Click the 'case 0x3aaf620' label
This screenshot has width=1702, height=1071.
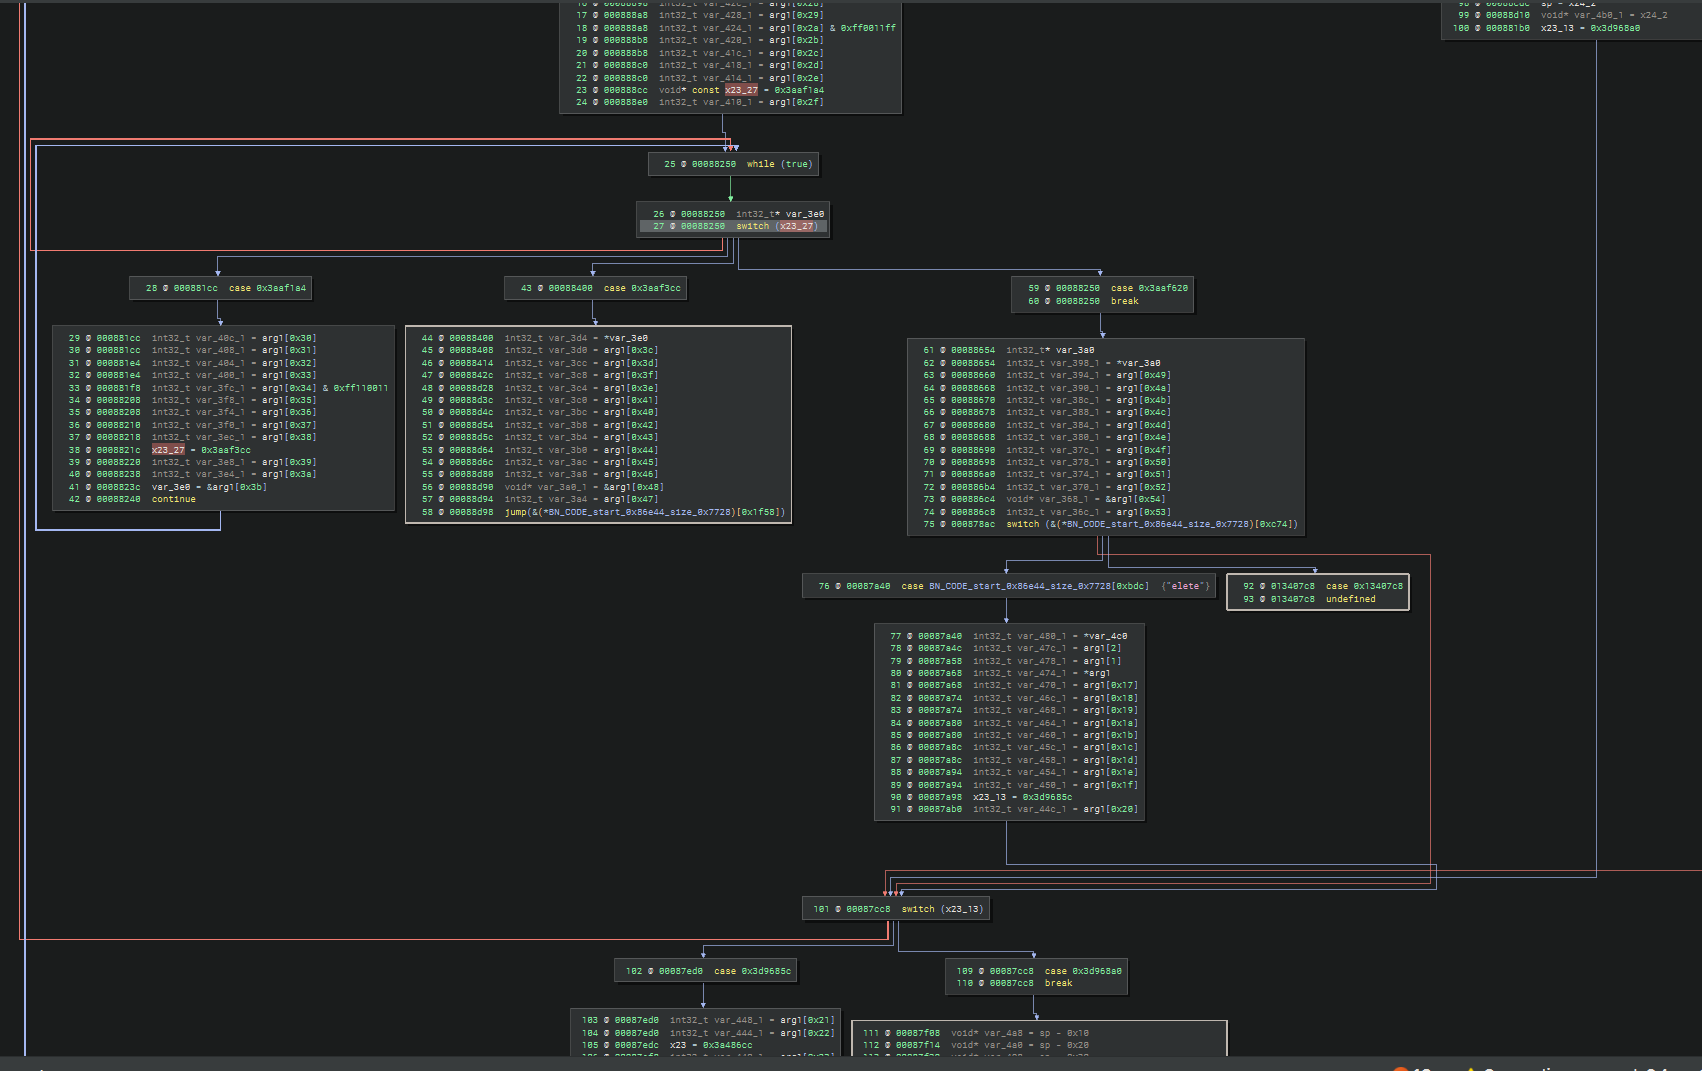coord(1149,288)
